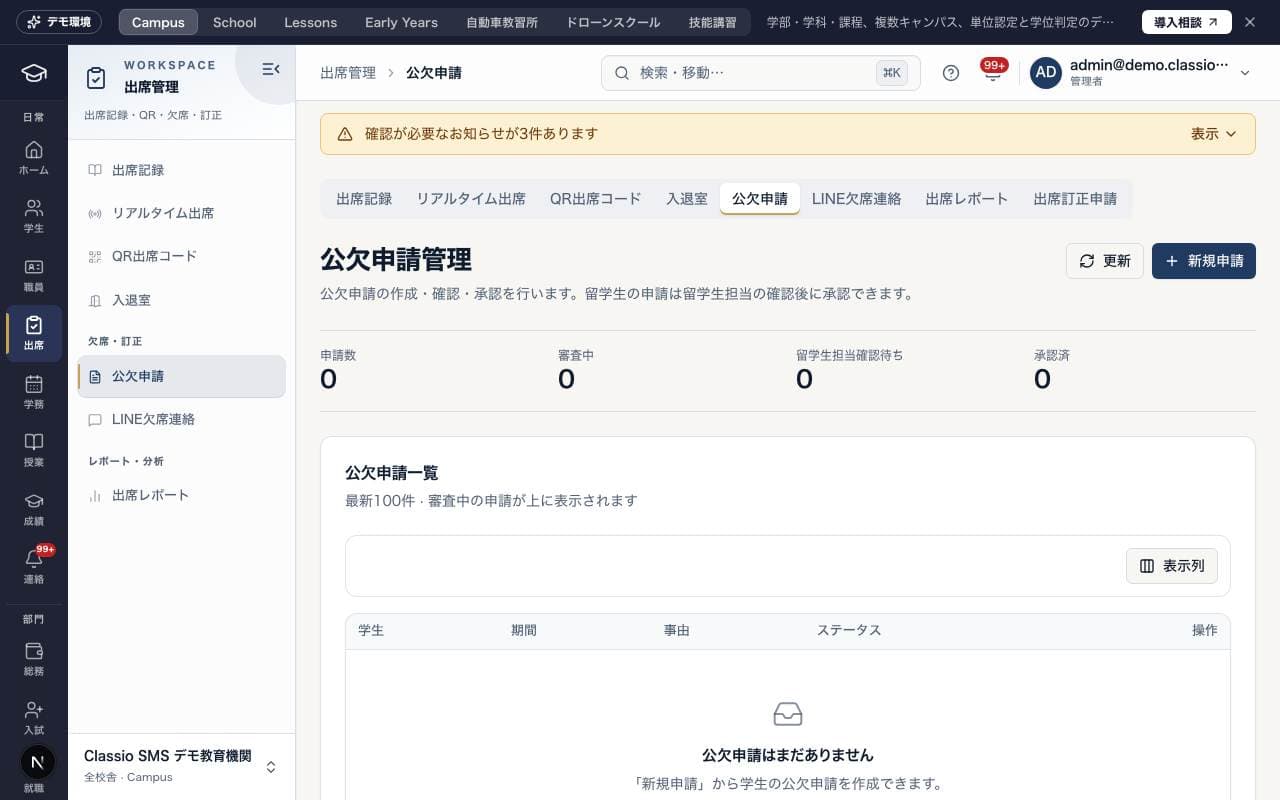Open the 連絡 notifications bell in the rail
The height and width of the screenshot is (800, 1280).
(34, 567)
